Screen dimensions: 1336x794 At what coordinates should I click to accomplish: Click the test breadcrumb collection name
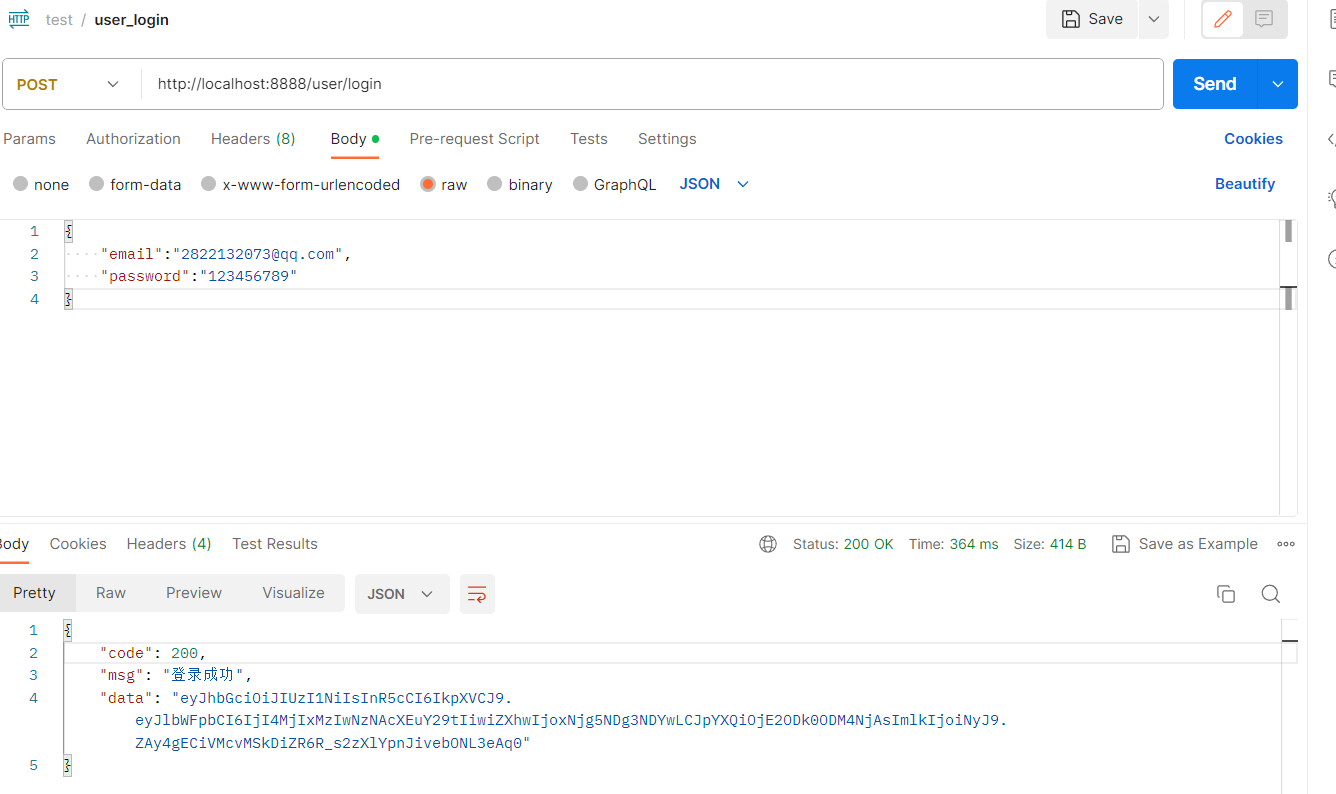(x=59, y=20)
